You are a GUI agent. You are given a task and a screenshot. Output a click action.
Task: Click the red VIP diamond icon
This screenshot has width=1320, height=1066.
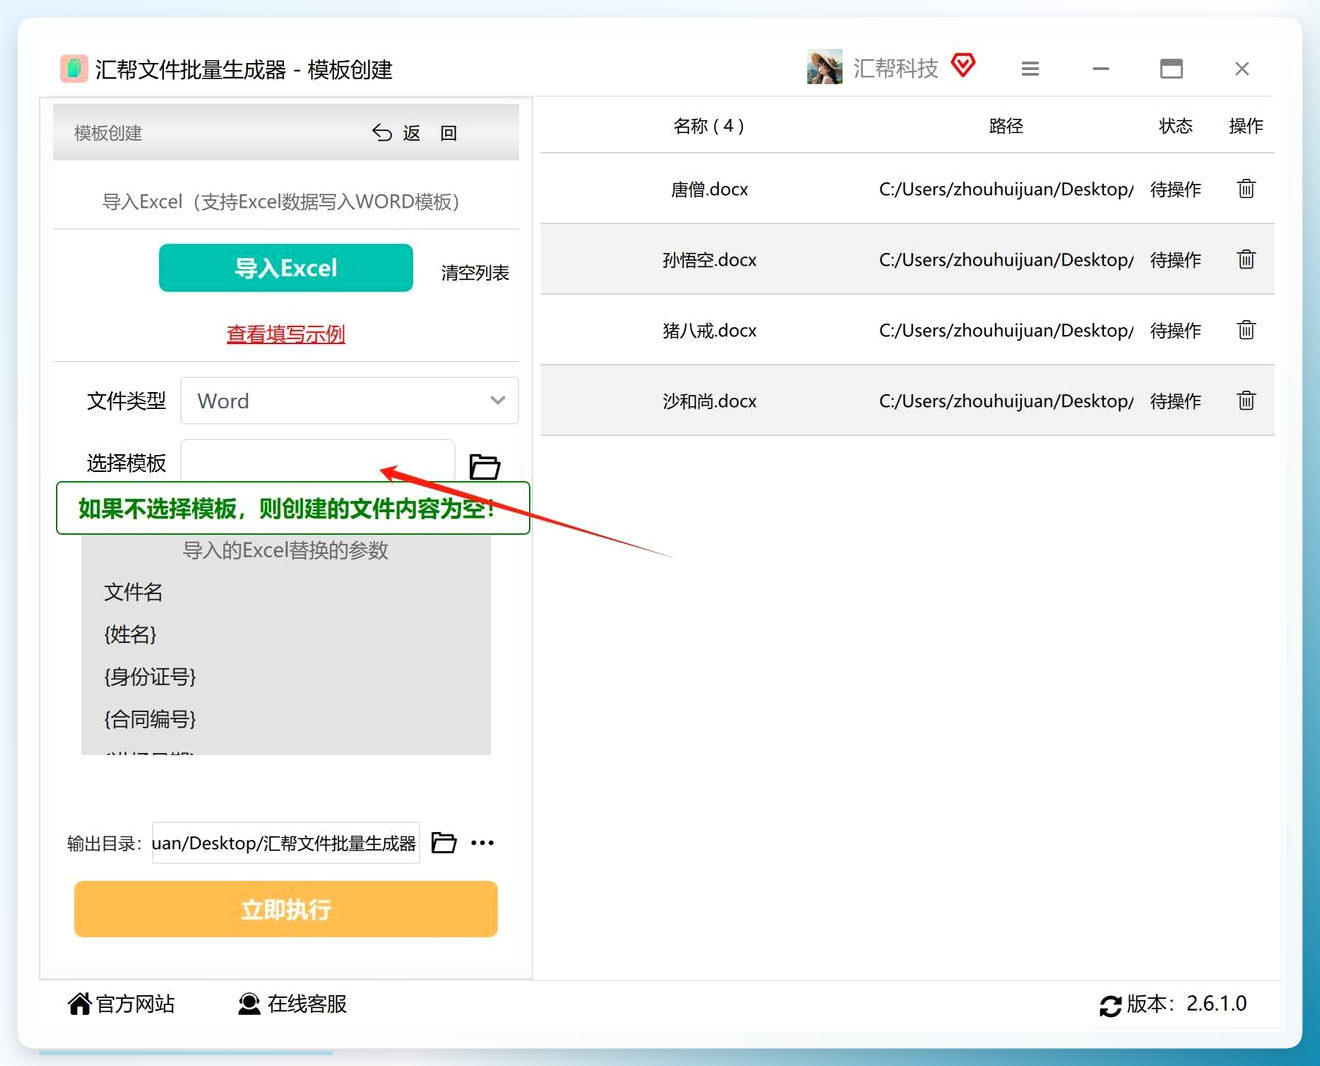click(x=963, y=66)
